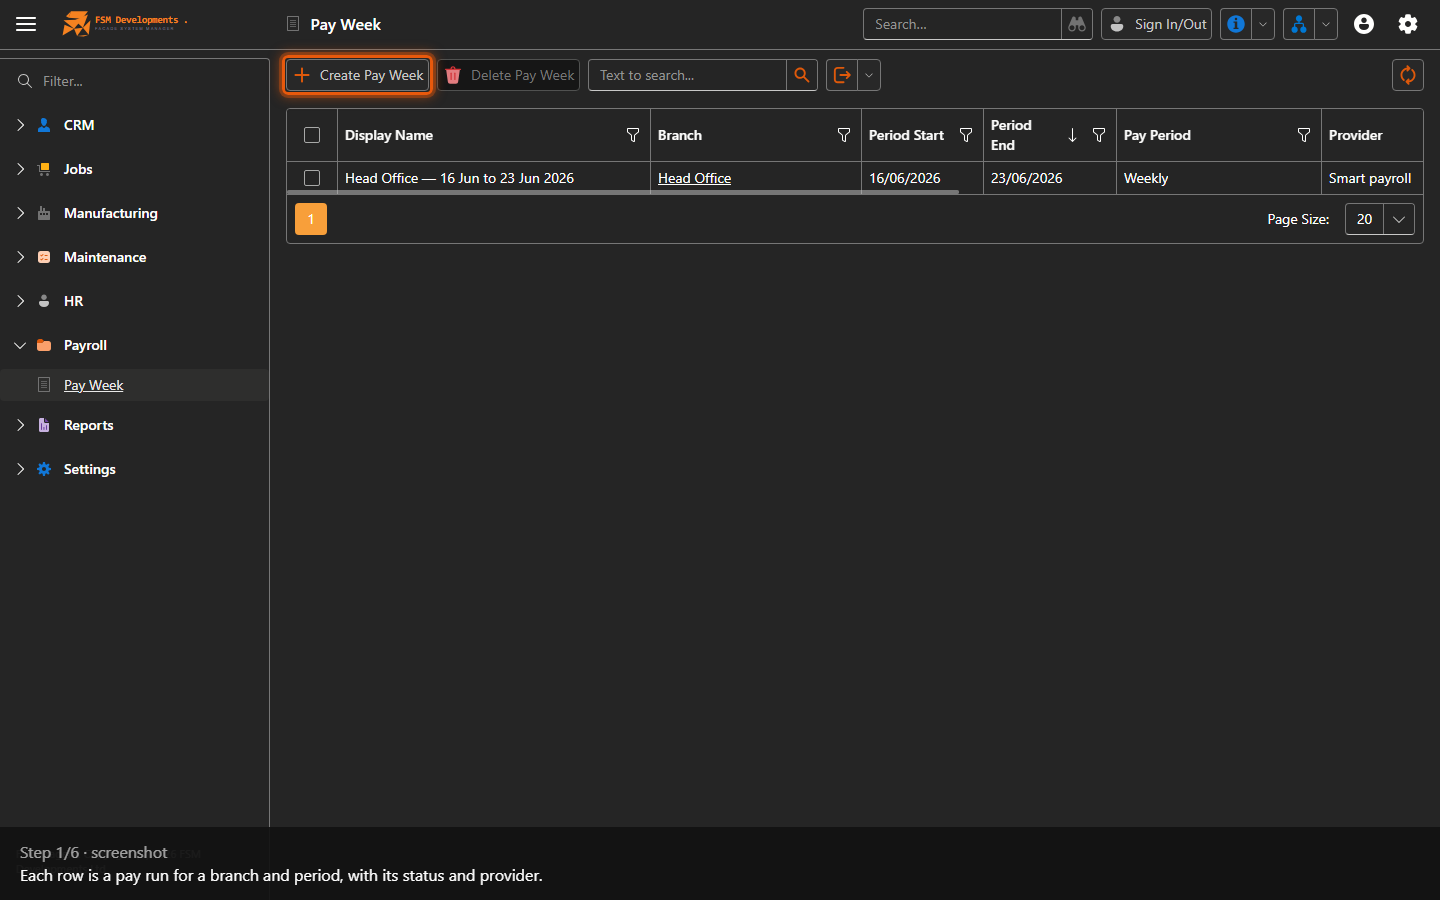Select the Pay Week sidebar item
The width and height of the screenshot is (1440, 900).
[93, 385]
